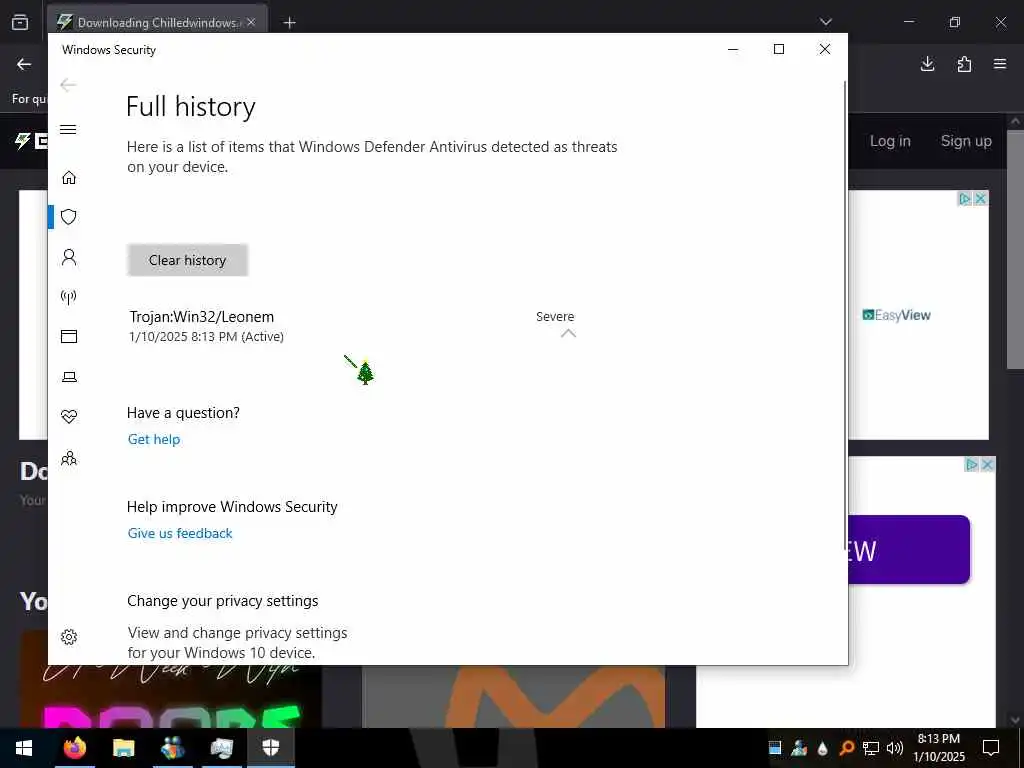Open Windows Security settings gear

click(x=69, y=637)
